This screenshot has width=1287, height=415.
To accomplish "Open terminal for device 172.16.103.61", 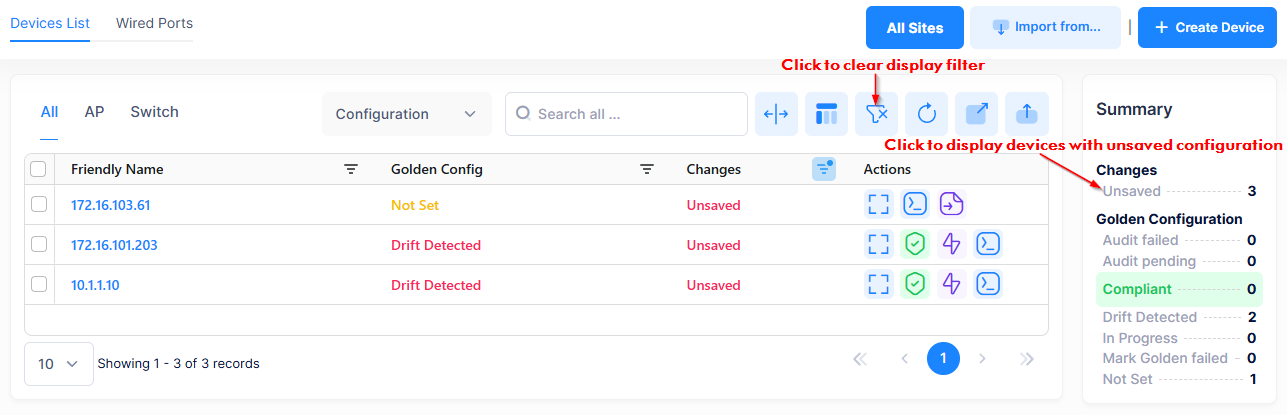I will pyautogui.click(x=915, y=205).
